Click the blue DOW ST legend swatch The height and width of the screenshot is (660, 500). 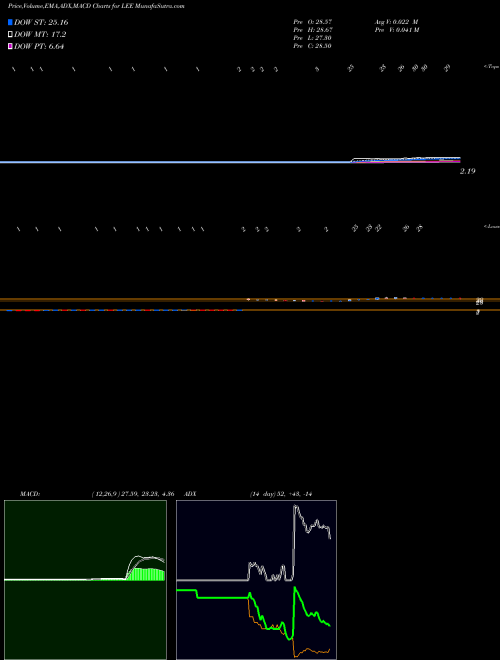pyautogui.click(x=10, y=22)
